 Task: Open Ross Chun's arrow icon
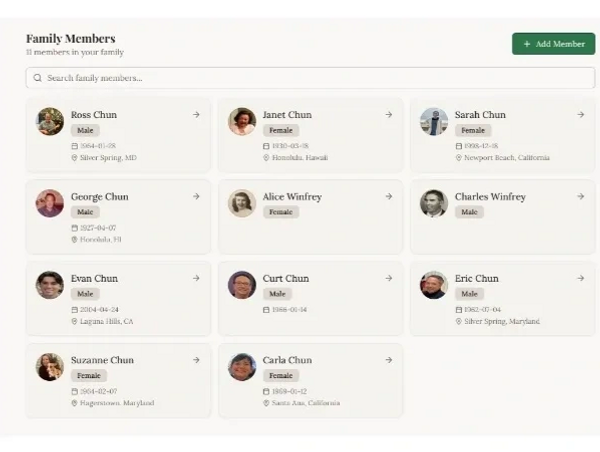[196, 115]
